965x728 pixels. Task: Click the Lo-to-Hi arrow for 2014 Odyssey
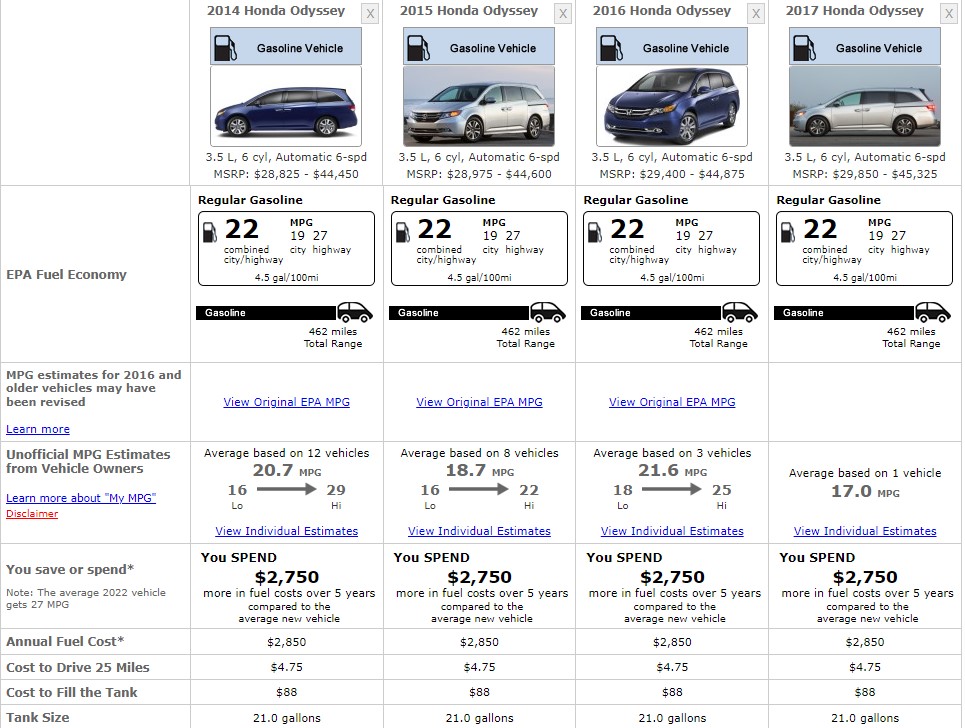[x=286, y=490]
